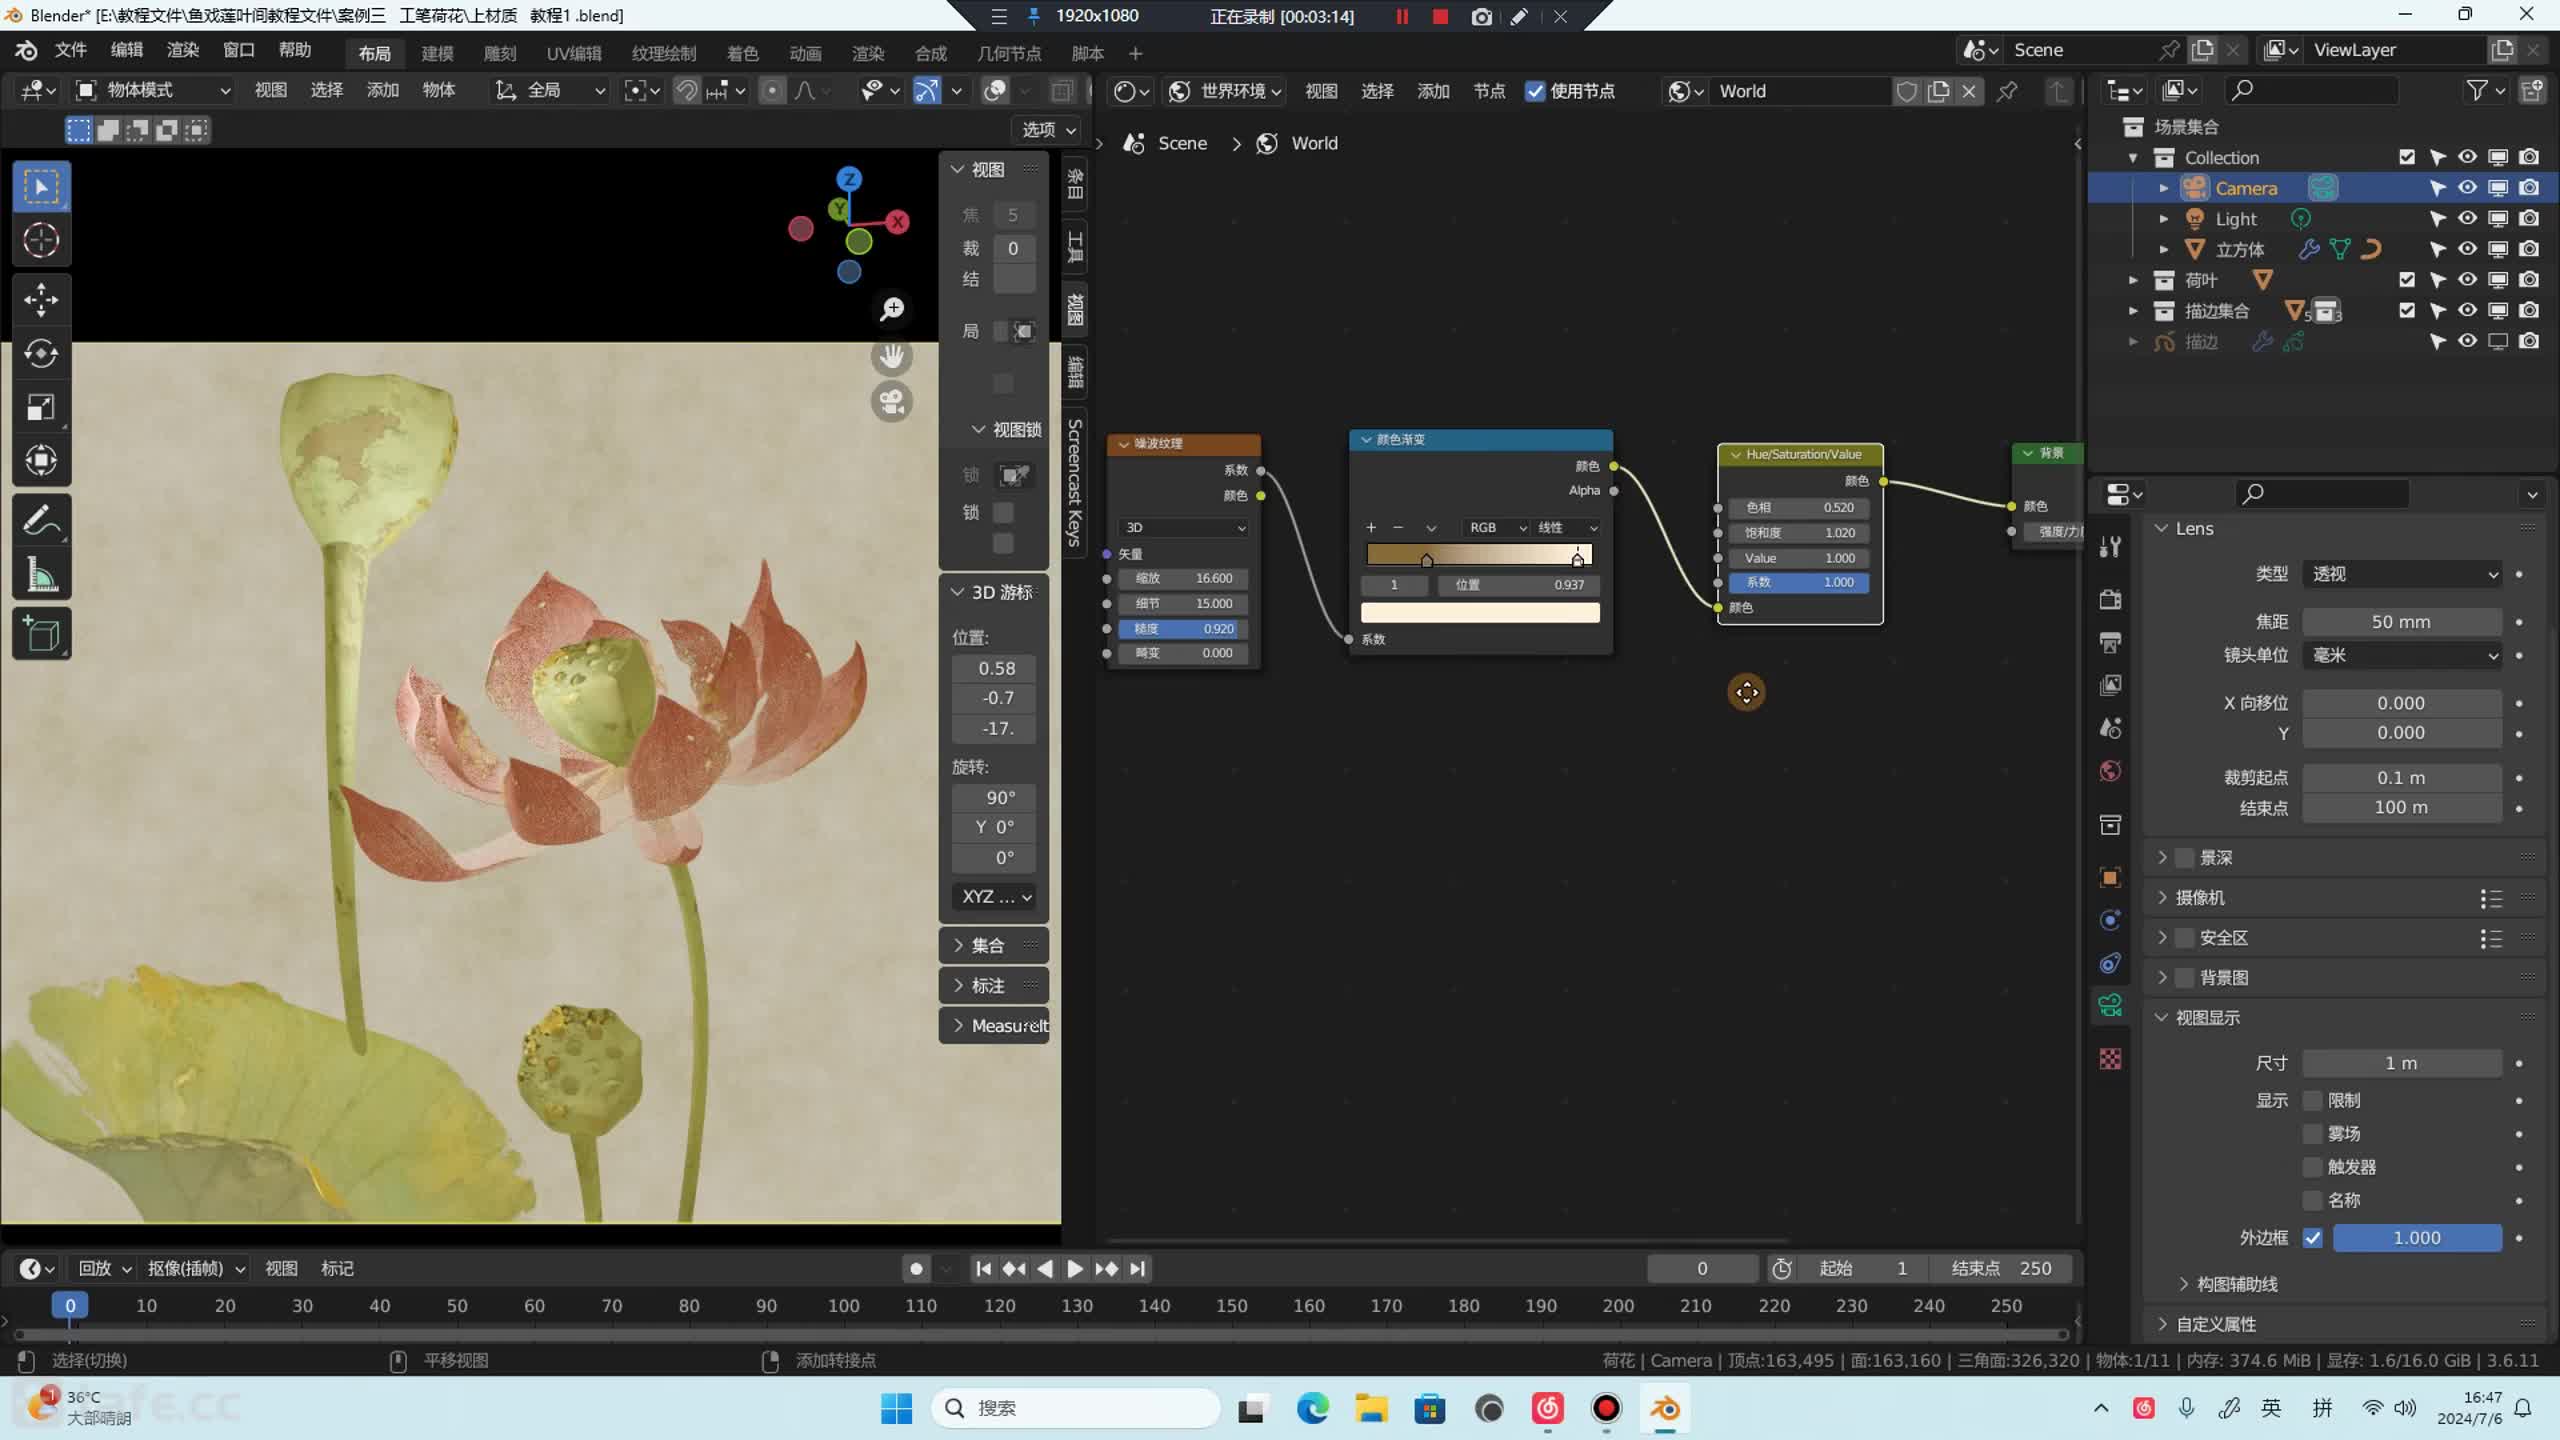Click the current frame field
Image resolution: width=2560 pixels, height=1440 pixels.
[1702, 1268]
